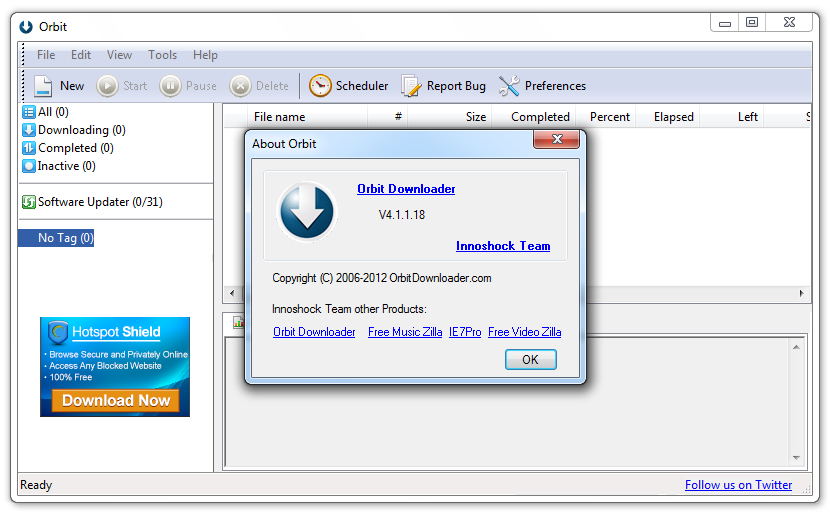Image resolution: width=830 pixels, height=517 pixels.
Task: Open the View menu
Action: click(x=119, y=55)
